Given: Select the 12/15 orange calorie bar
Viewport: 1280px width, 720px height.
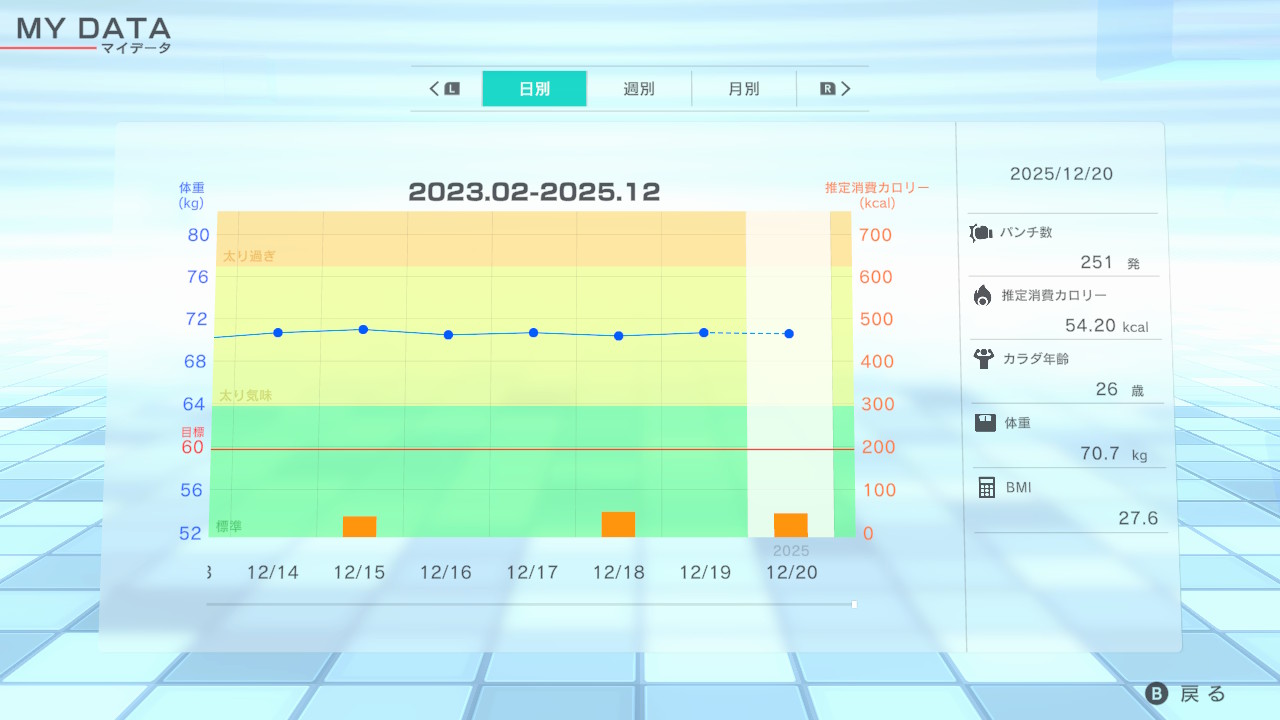Looking at the screenshot, I should click(x=359, y=527).
